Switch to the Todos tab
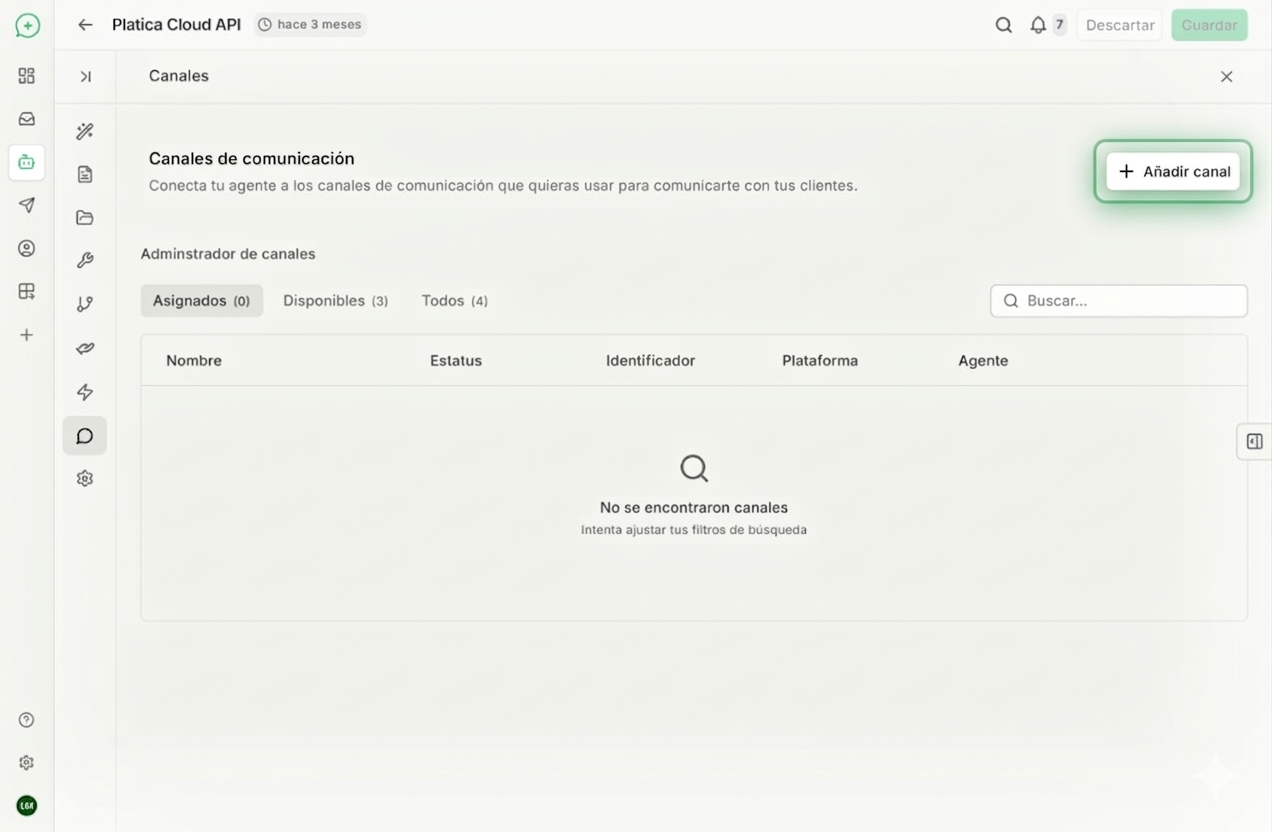1272x832 pixels. click(x=454, y=301)
